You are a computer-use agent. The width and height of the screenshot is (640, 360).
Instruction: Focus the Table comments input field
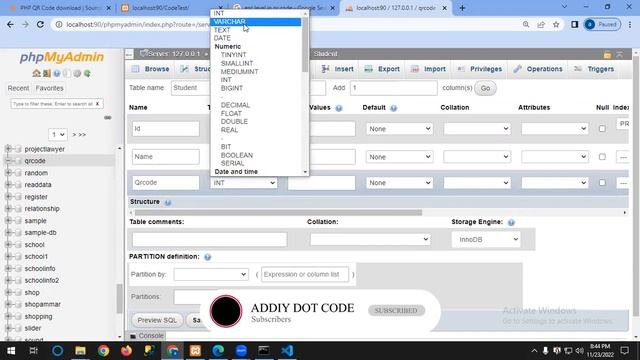click(x=209, y=240)
